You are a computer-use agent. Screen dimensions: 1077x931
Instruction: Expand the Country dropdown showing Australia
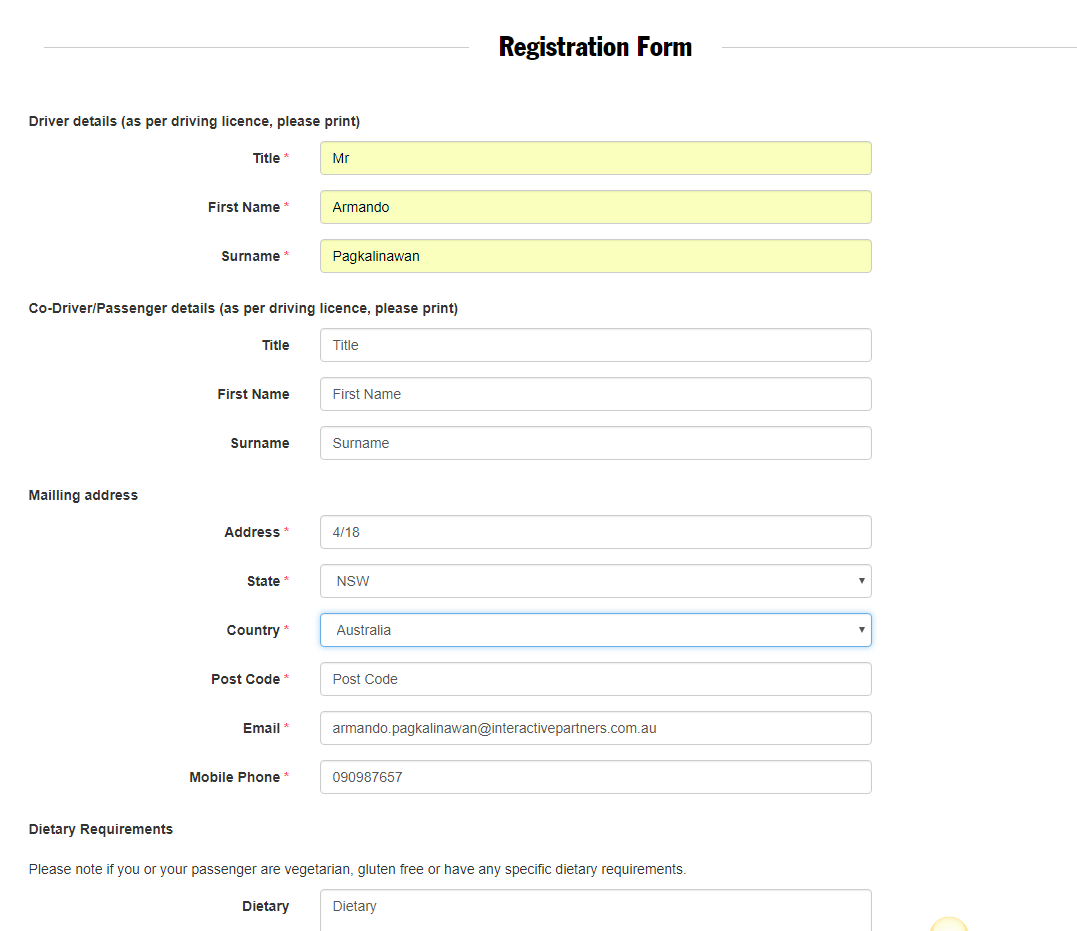tap(595, 630)
